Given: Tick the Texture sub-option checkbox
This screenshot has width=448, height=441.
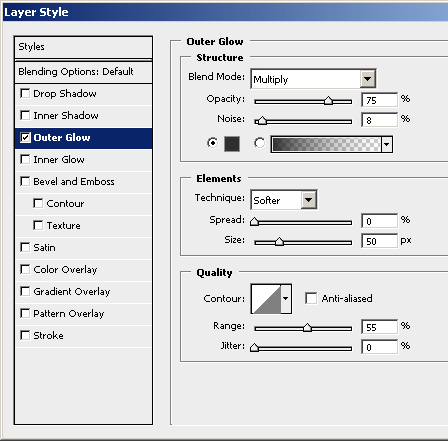Looking at the screenshot, I should tap(38, 225).
